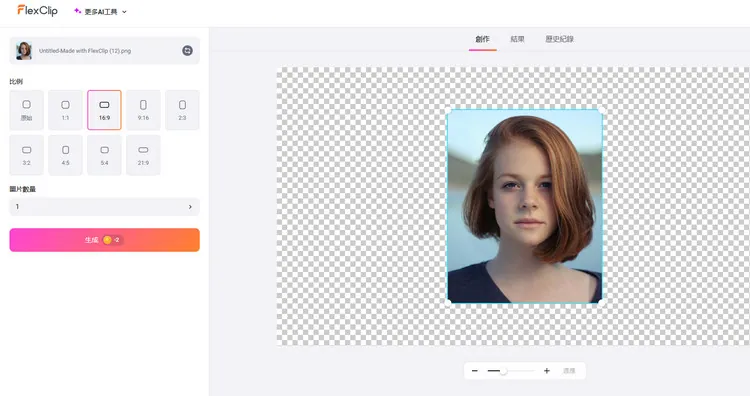750x396 pixels.
Task: Select the 原始 original aspect ratio
Action: click(x=26, y=110)
